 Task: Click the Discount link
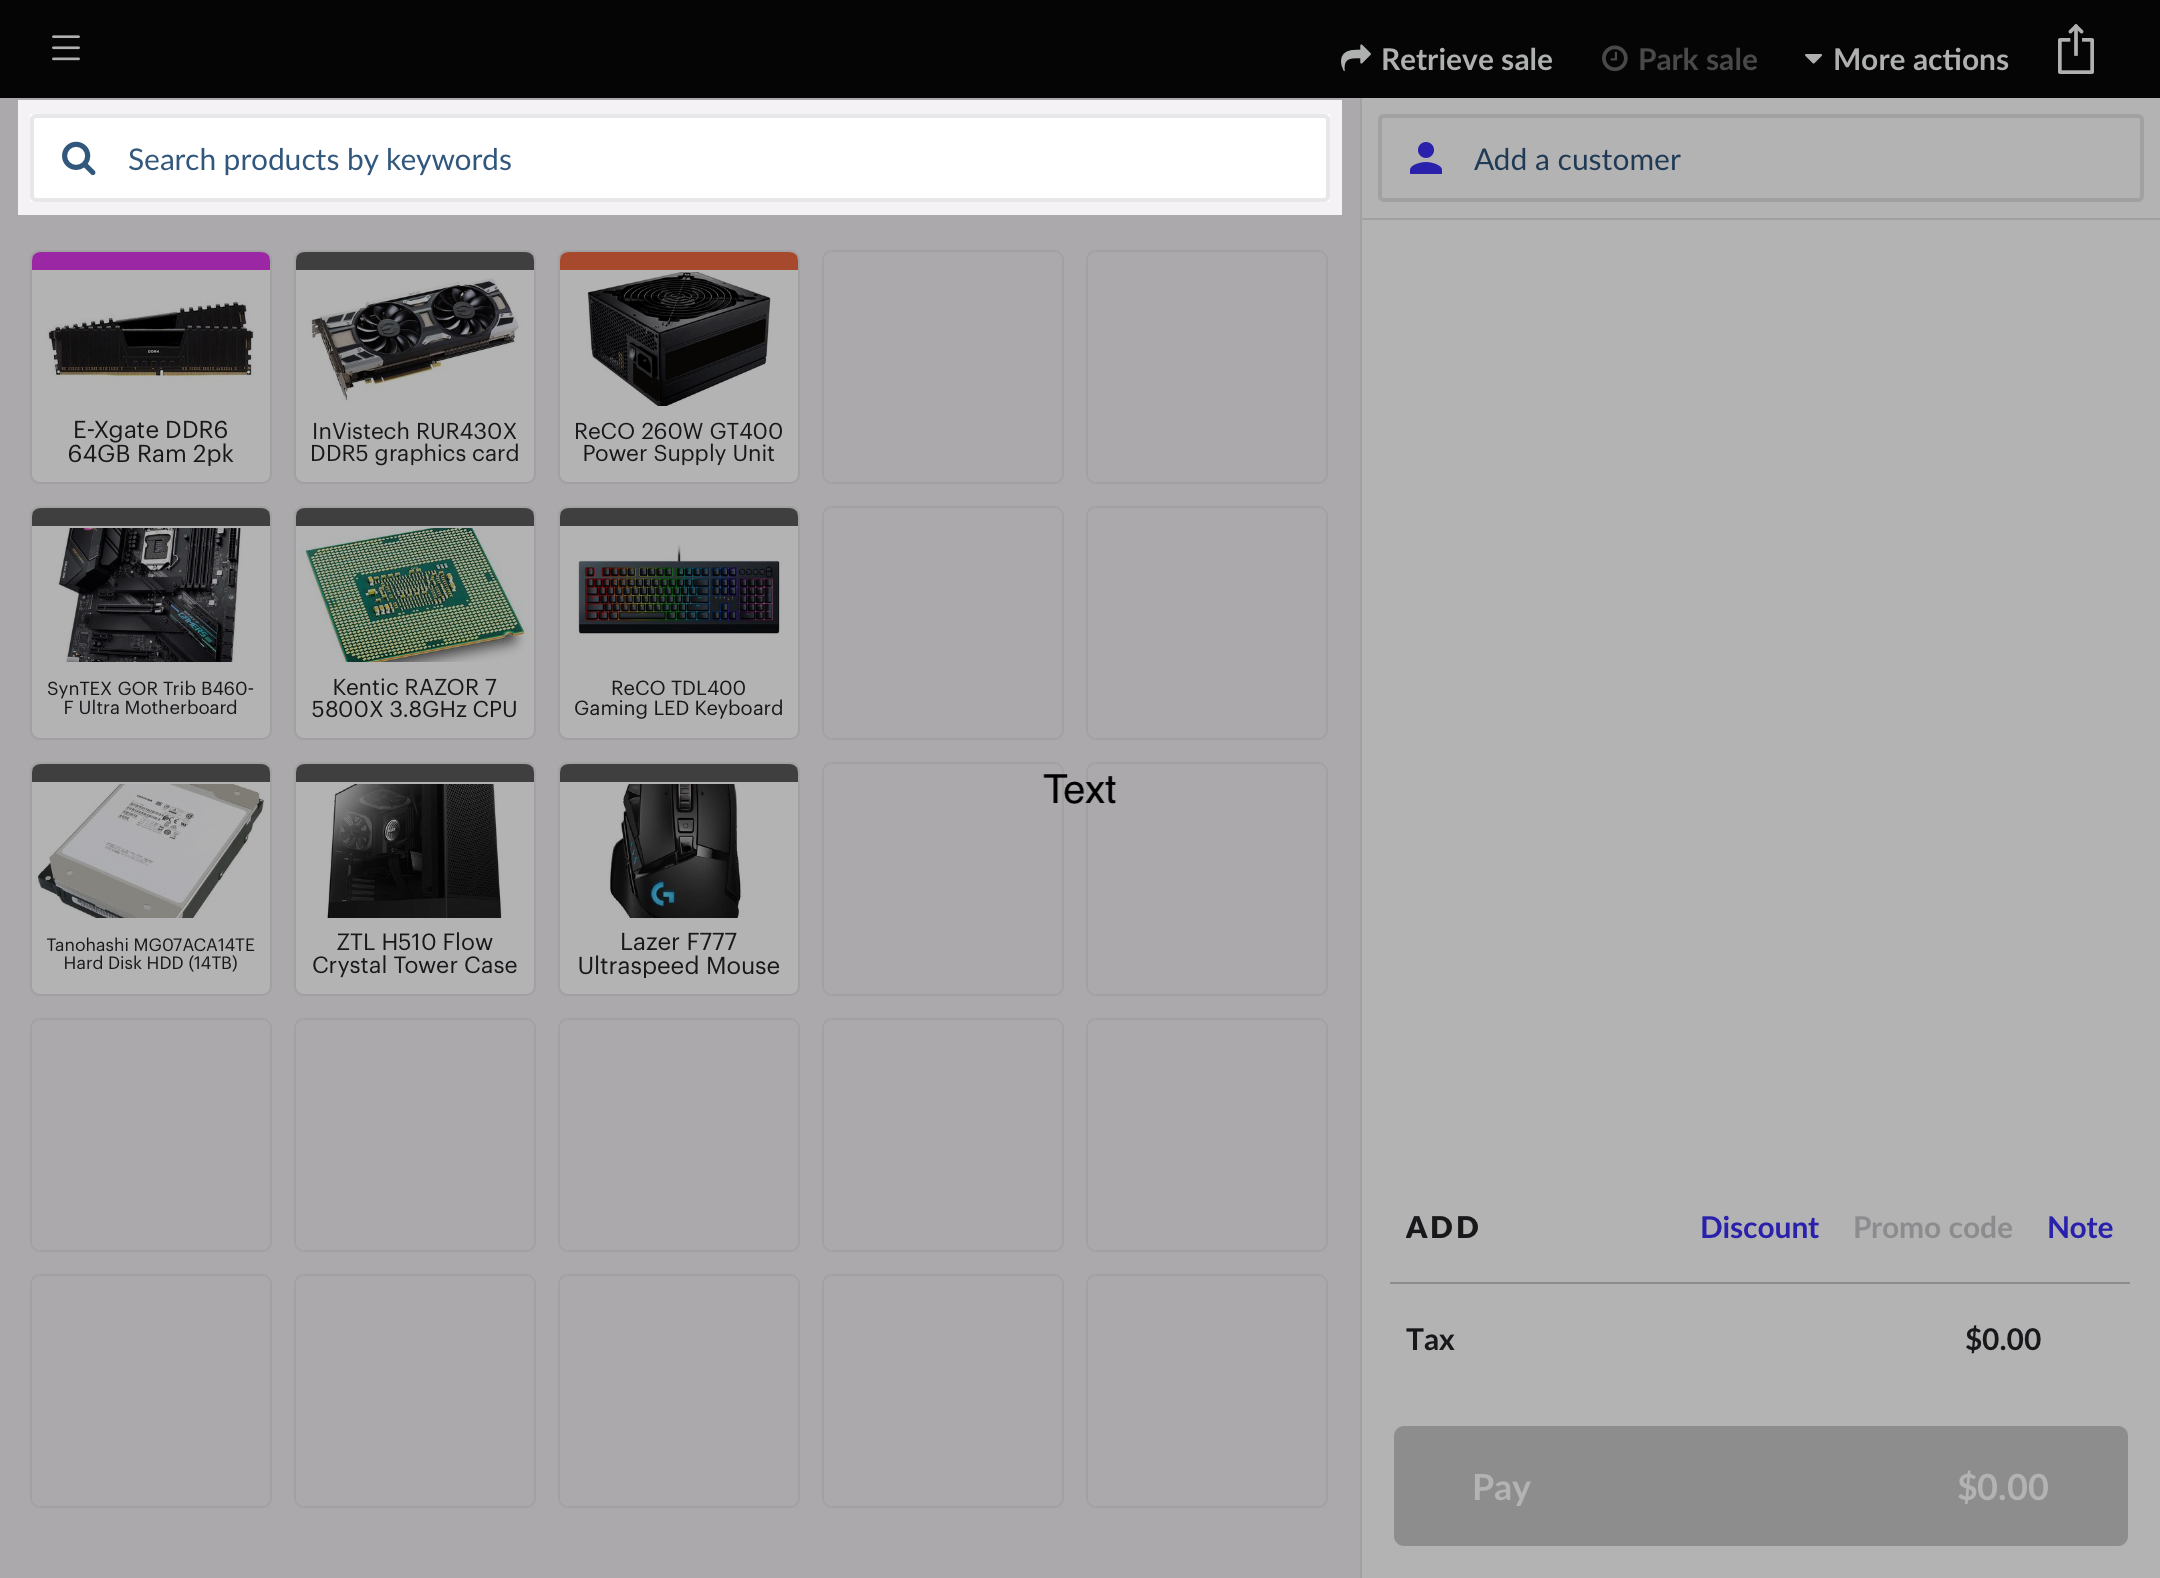(x=1759, y=1227)
